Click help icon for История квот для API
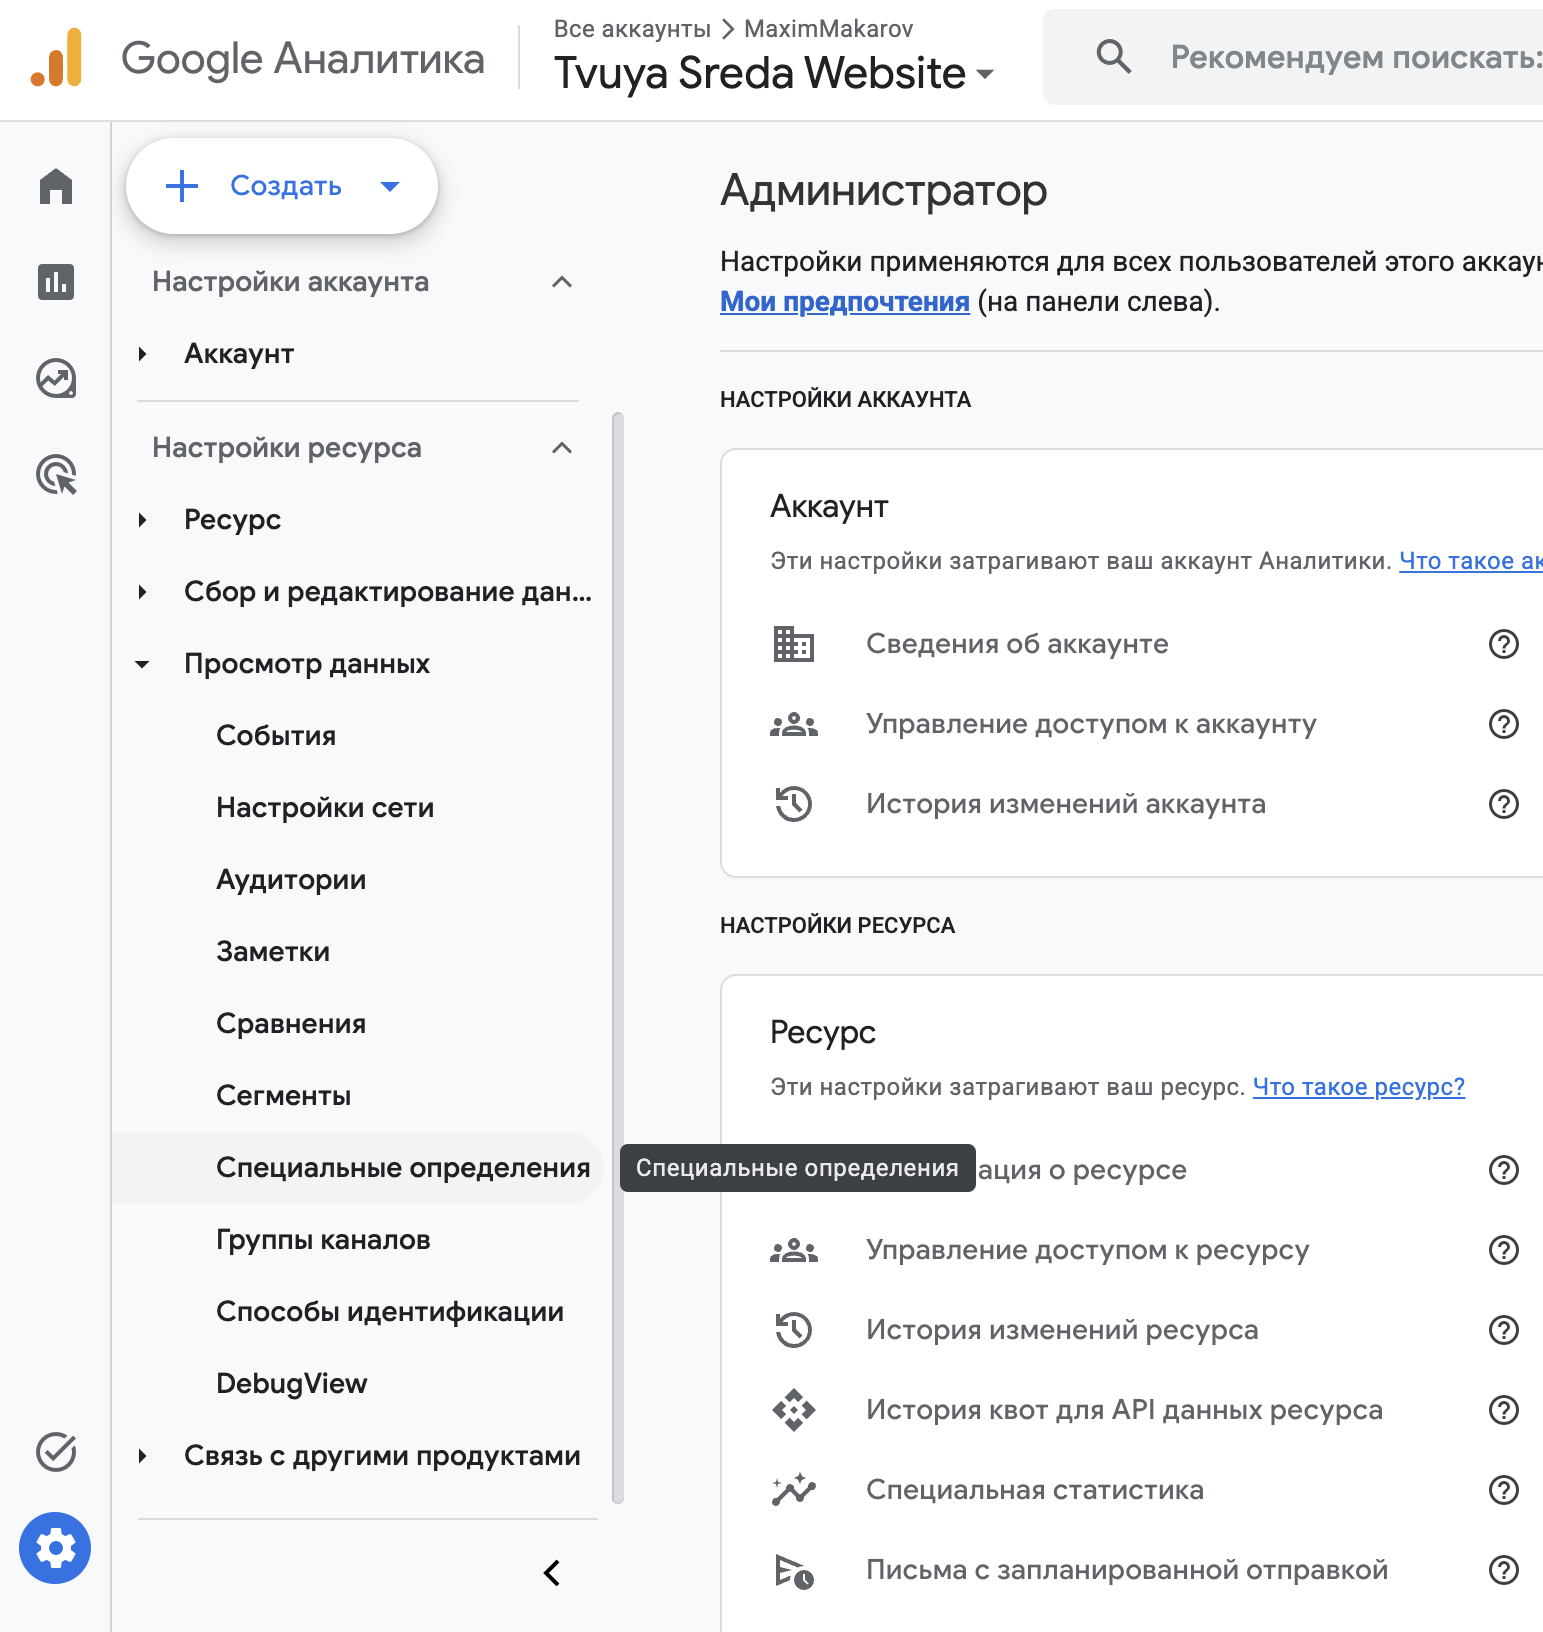1543x1632 pixels. point(1504,1410)
